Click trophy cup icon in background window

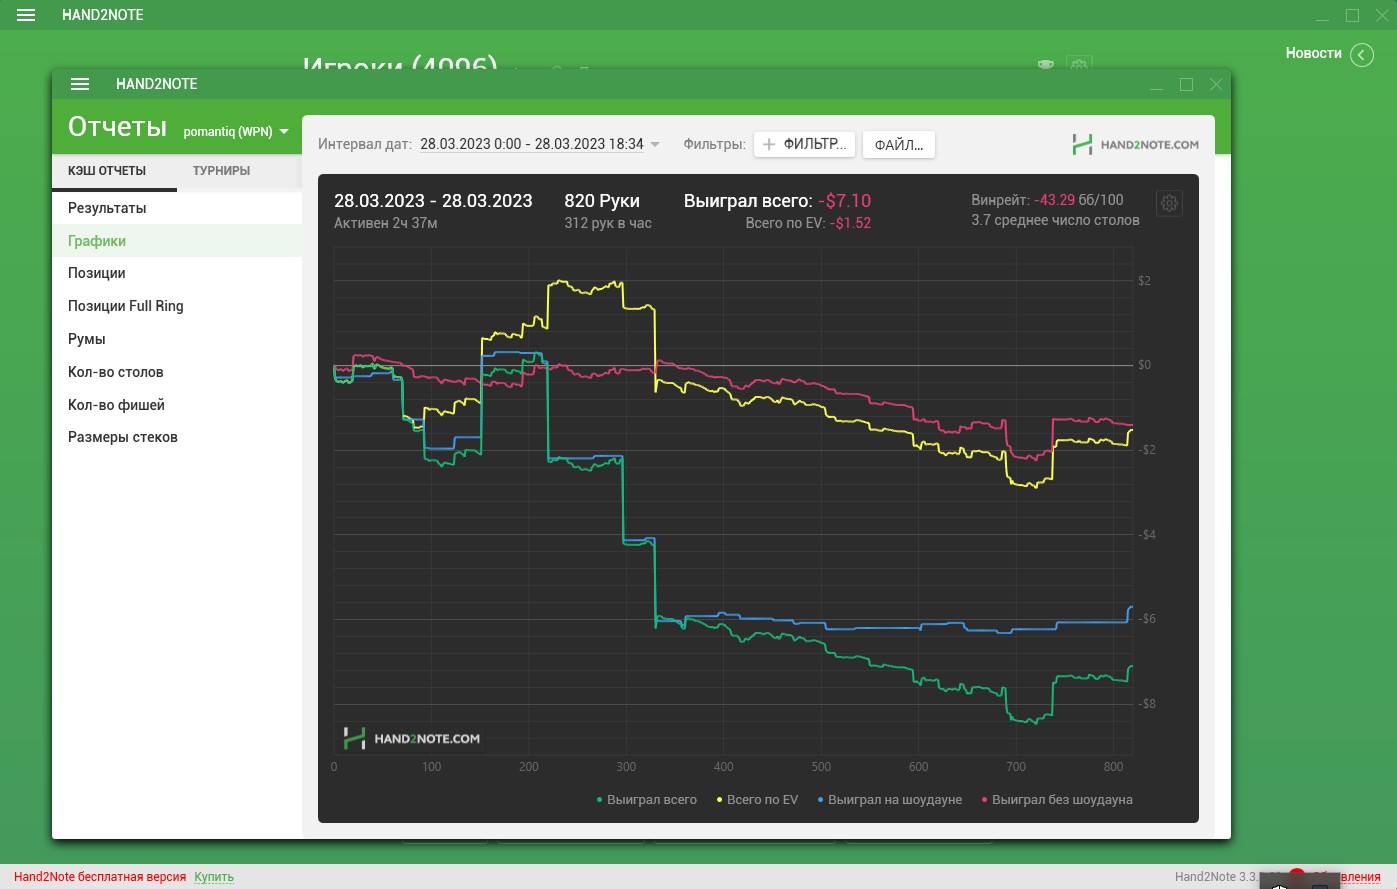click(x=1046, y=64)
